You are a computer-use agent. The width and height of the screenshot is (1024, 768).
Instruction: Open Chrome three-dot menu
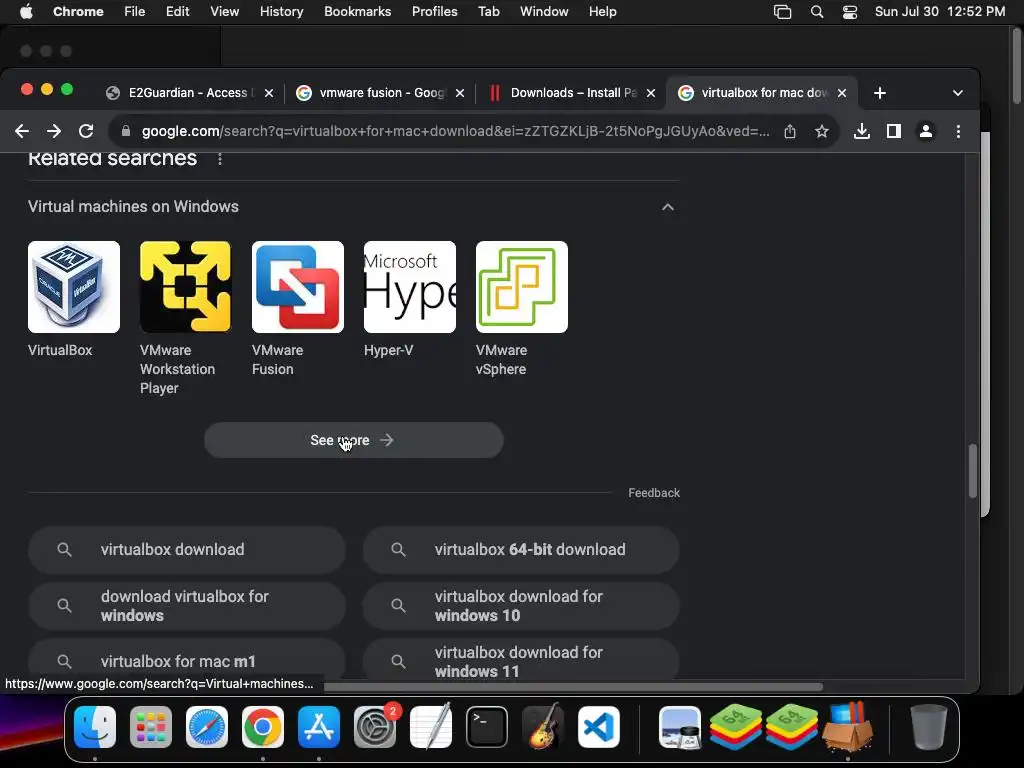click(958, 131)
